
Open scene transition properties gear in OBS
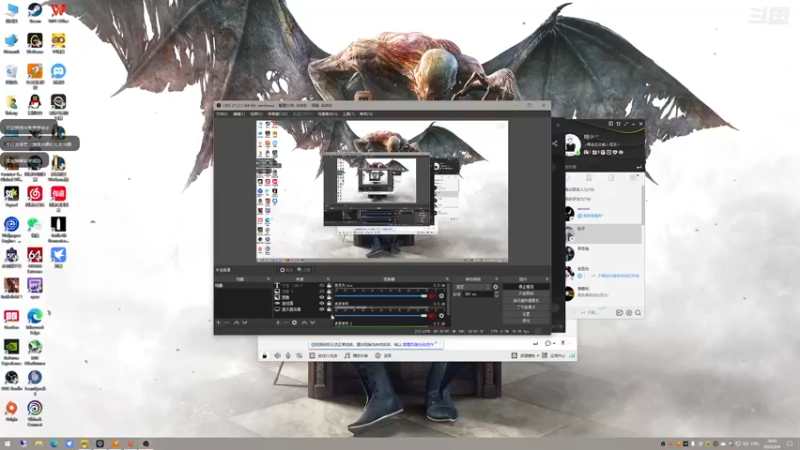[x=495, y=287]
